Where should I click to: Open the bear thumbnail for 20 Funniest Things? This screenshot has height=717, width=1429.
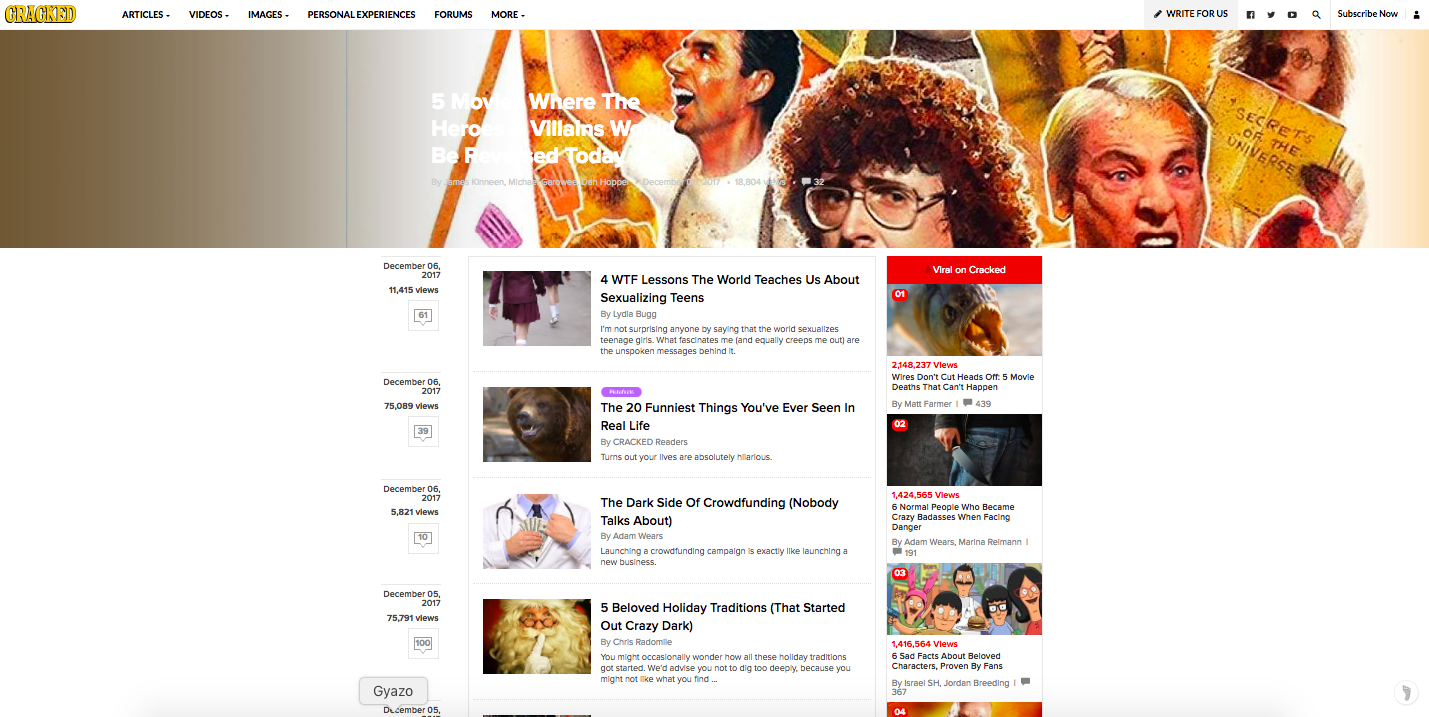(537, 424)
